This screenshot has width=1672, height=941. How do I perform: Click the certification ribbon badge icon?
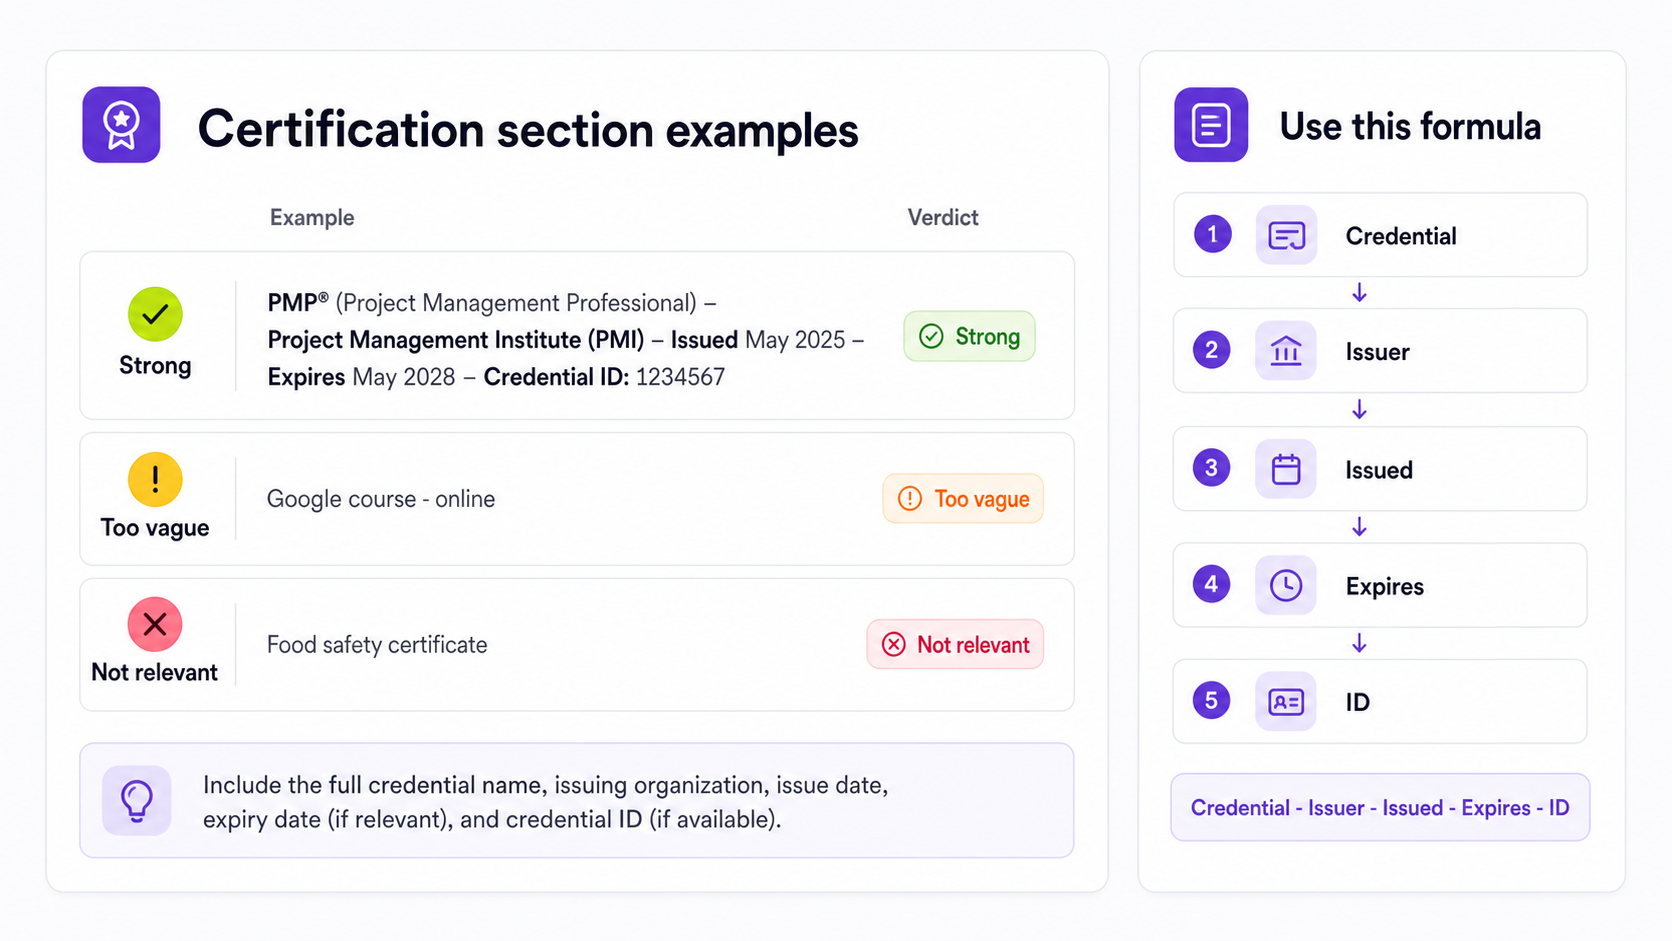pos(121,125)
